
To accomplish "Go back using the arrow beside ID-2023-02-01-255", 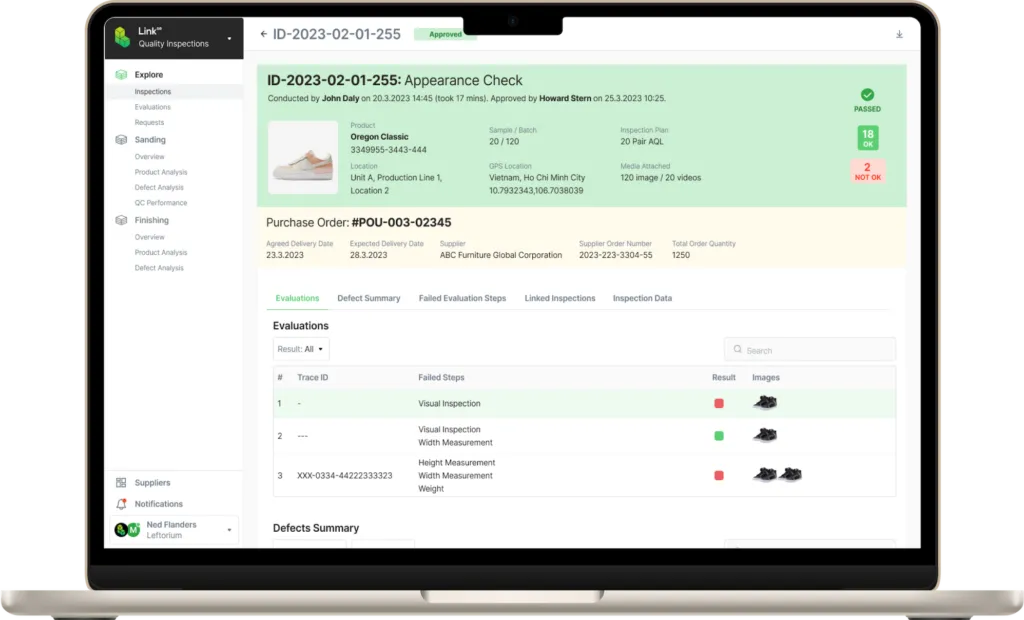I will pos(263,34).
